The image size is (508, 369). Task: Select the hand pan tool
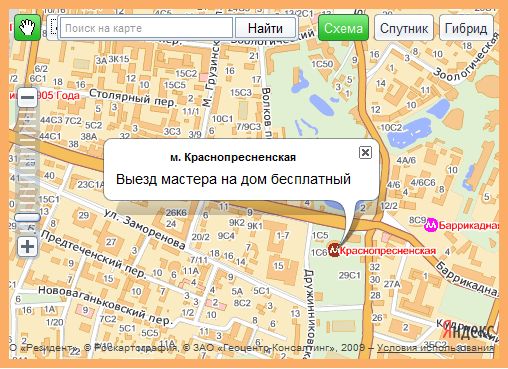(x=27, y=28)
